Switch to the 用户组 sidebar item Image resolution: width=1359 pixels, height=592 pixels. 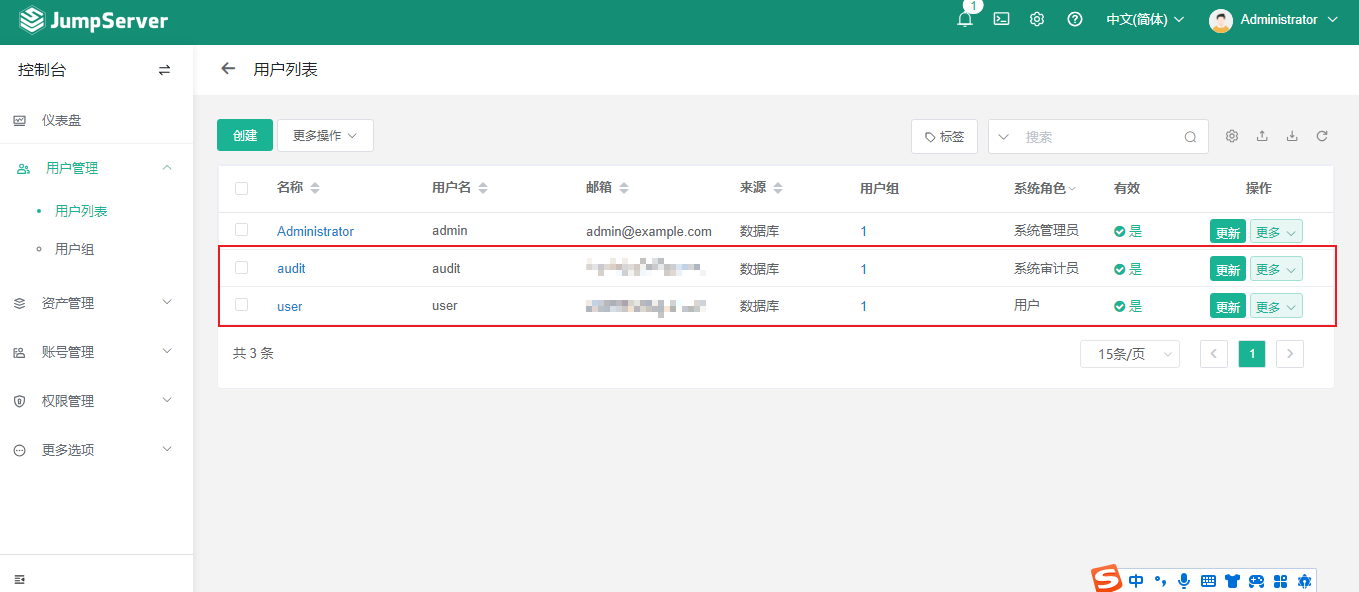coord(72,248)
